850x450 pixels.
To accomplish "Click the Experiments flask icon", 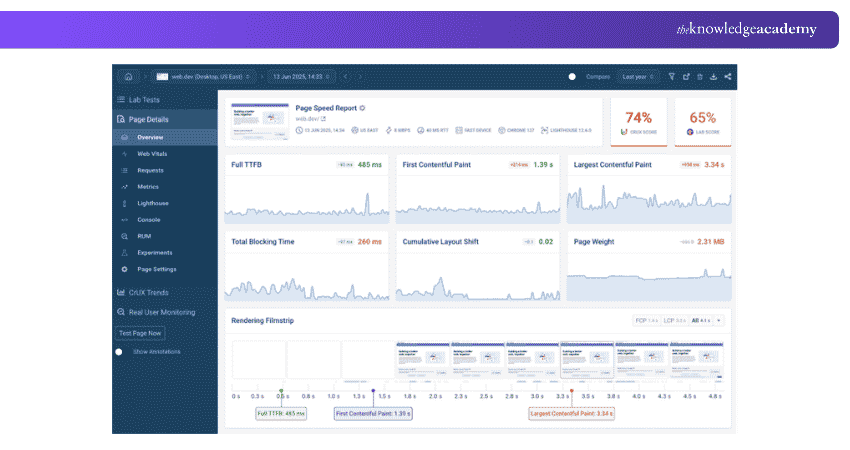I will pos(124,253).
